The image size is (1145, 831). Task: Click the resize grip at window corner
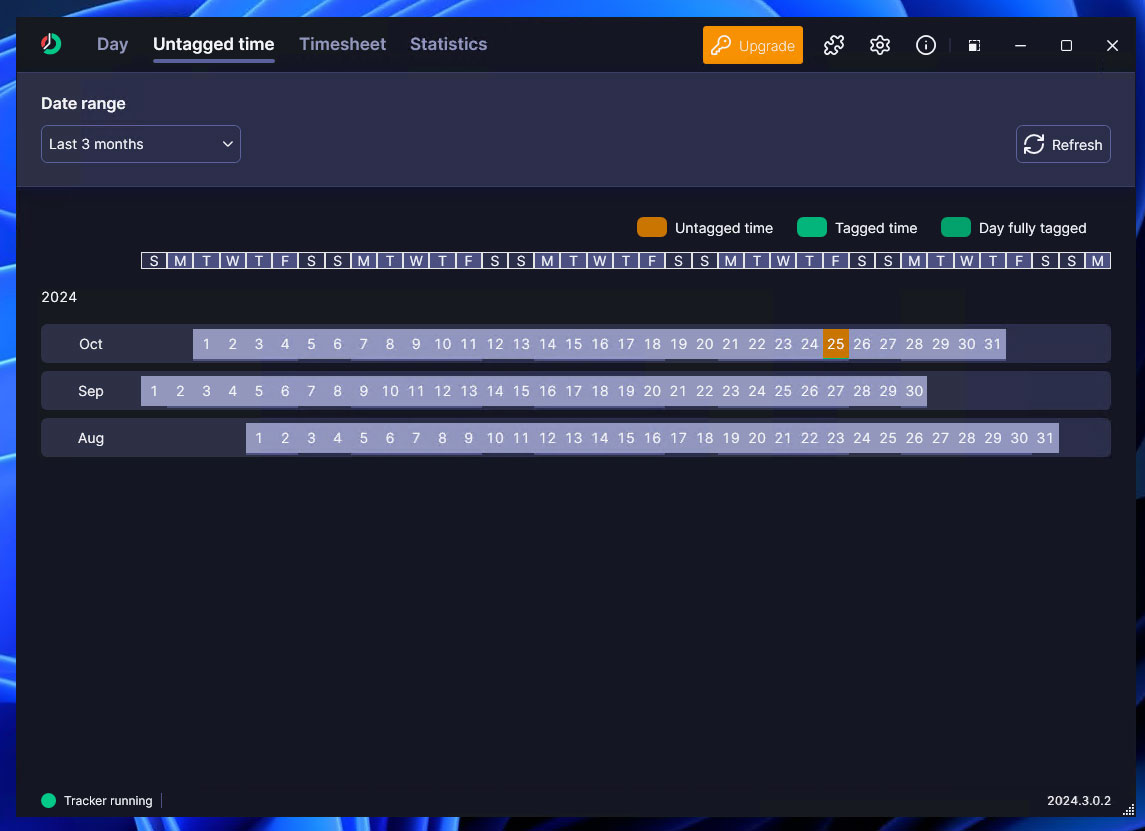pos(1129,811)
